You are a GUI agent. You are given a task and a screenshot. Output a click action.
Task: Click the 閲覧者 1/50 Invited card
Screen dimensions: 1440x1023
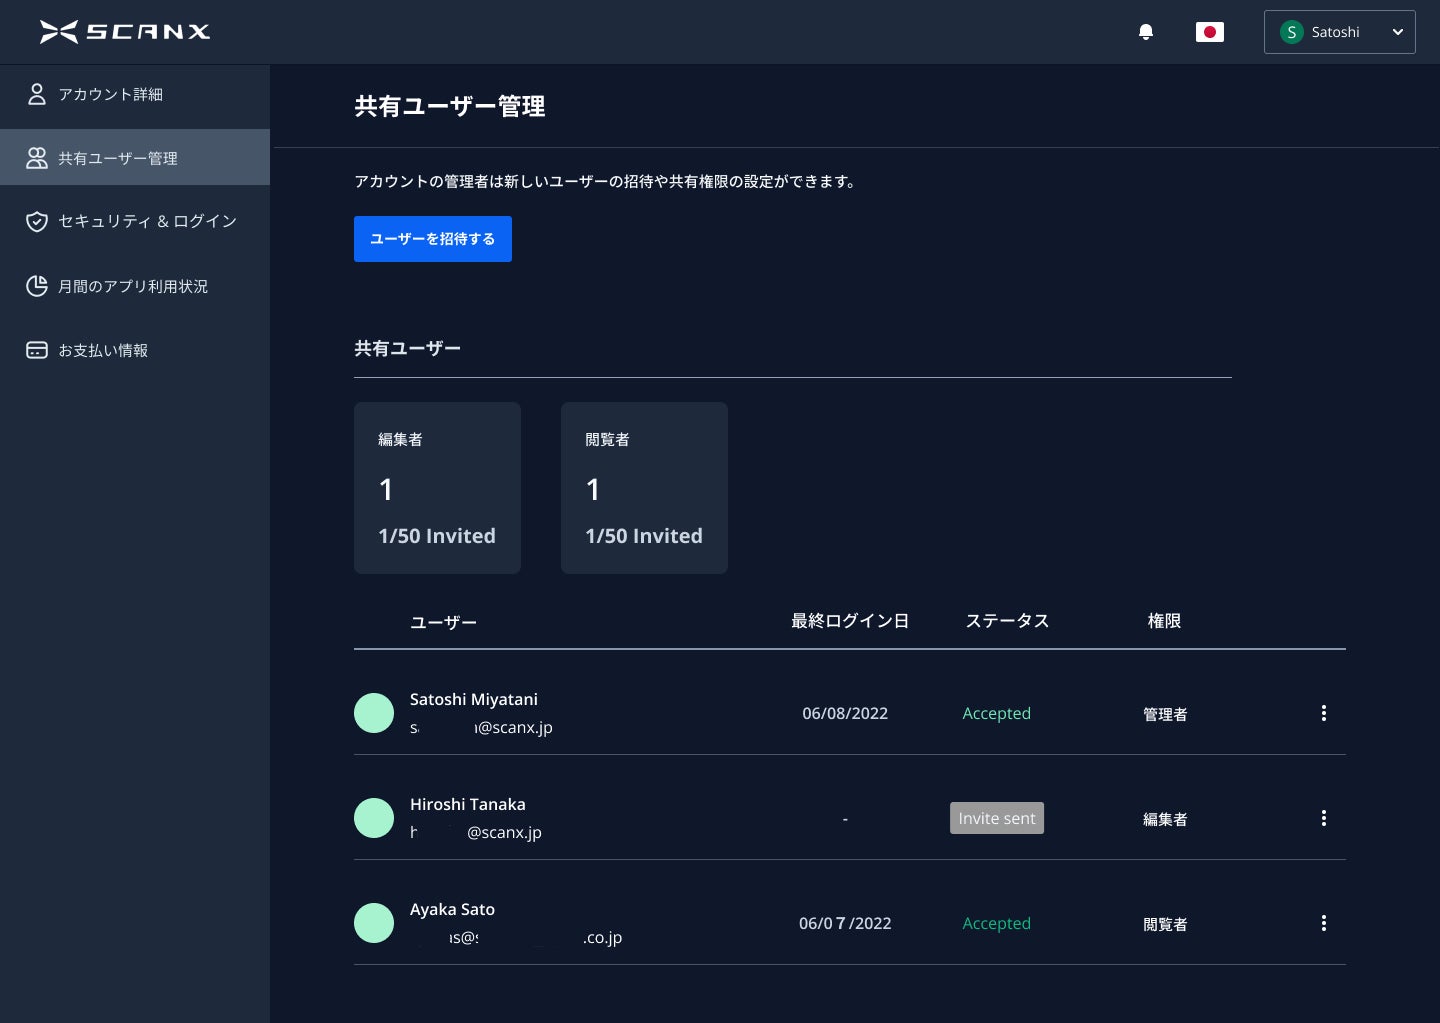tap(644, 487)
